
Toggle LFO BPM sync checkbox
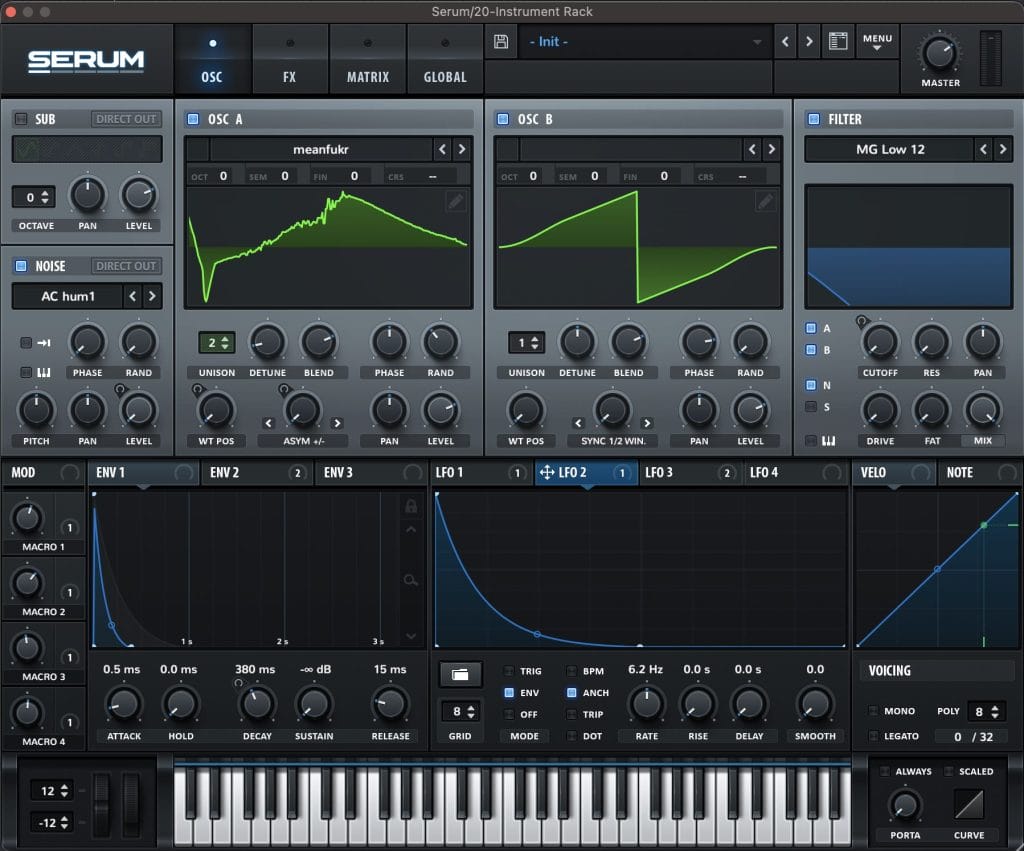point(572,671)
